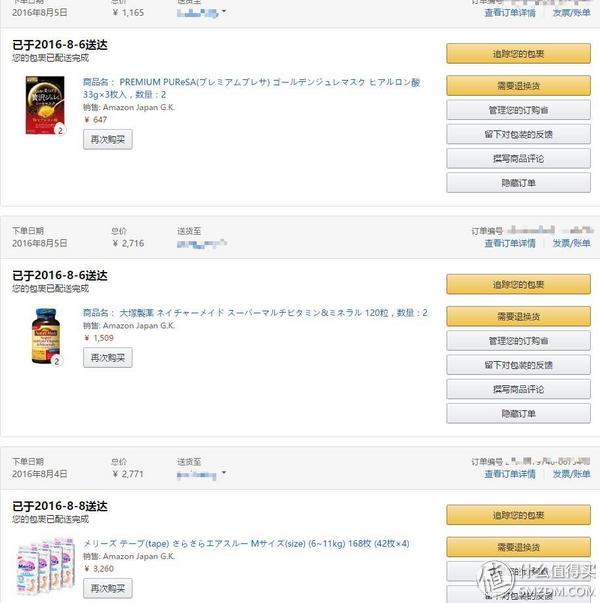Open 查看订单详情 for the ¥2,771 order
Screen dimensions: 600x603
click(510, 474)
